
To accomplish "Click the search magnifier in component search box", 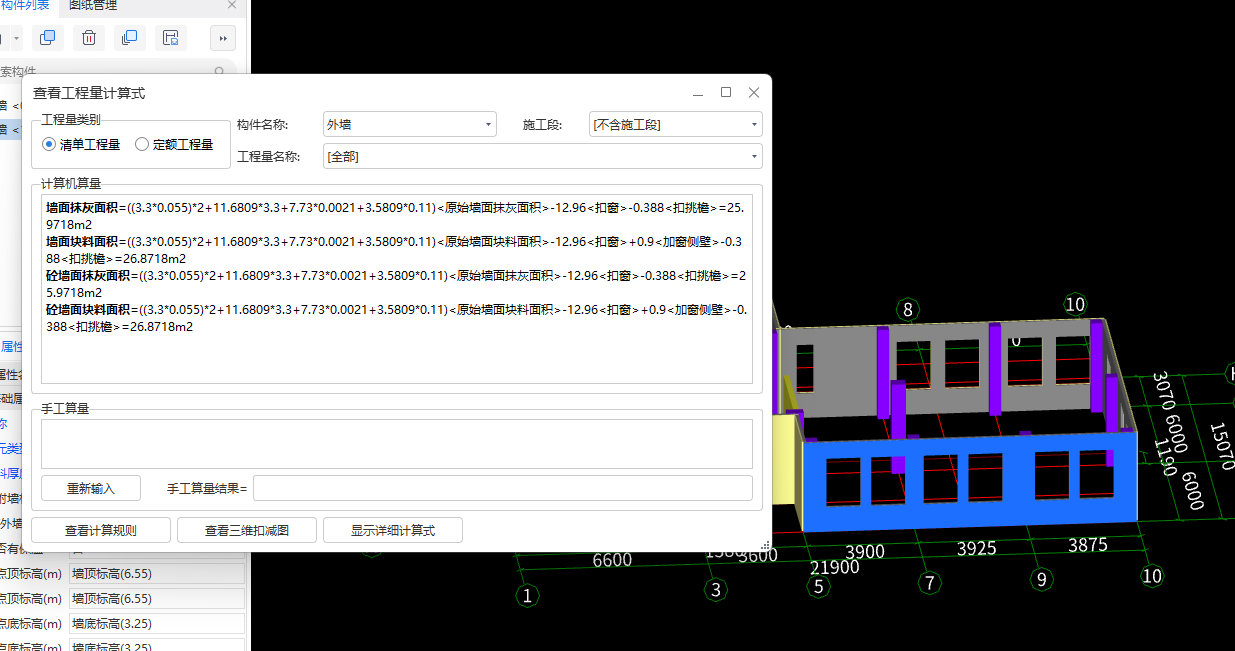I will click(220, 72).
